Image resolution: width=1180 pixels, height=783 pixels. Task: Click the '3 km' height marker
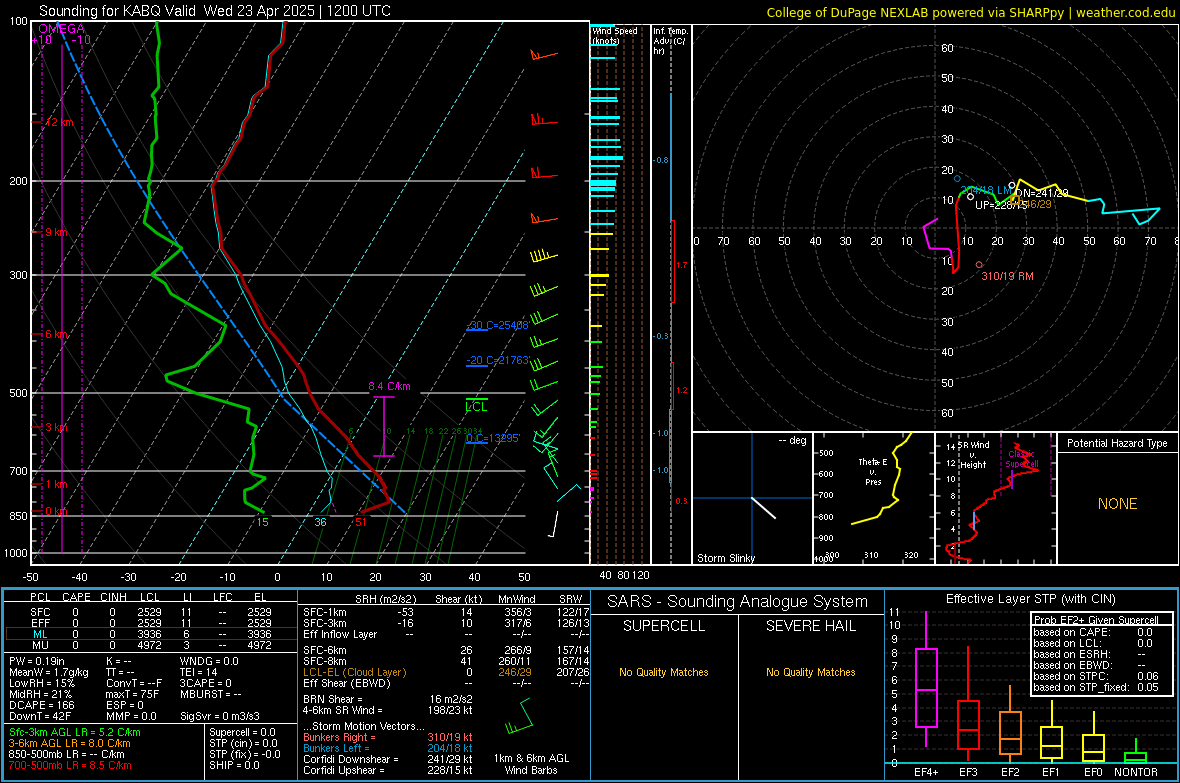coord(56,427)
